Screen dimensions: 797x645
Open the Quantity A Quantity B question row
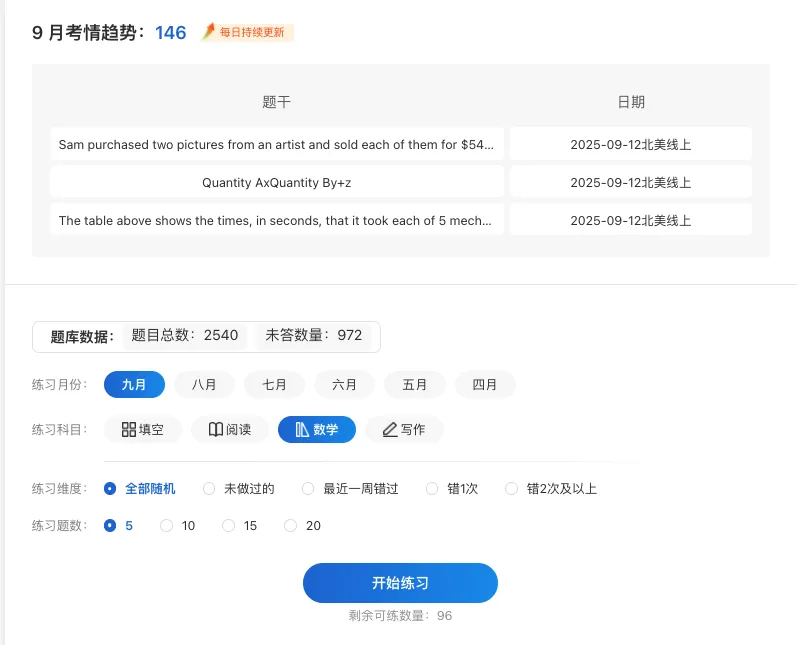pos(276,182)
